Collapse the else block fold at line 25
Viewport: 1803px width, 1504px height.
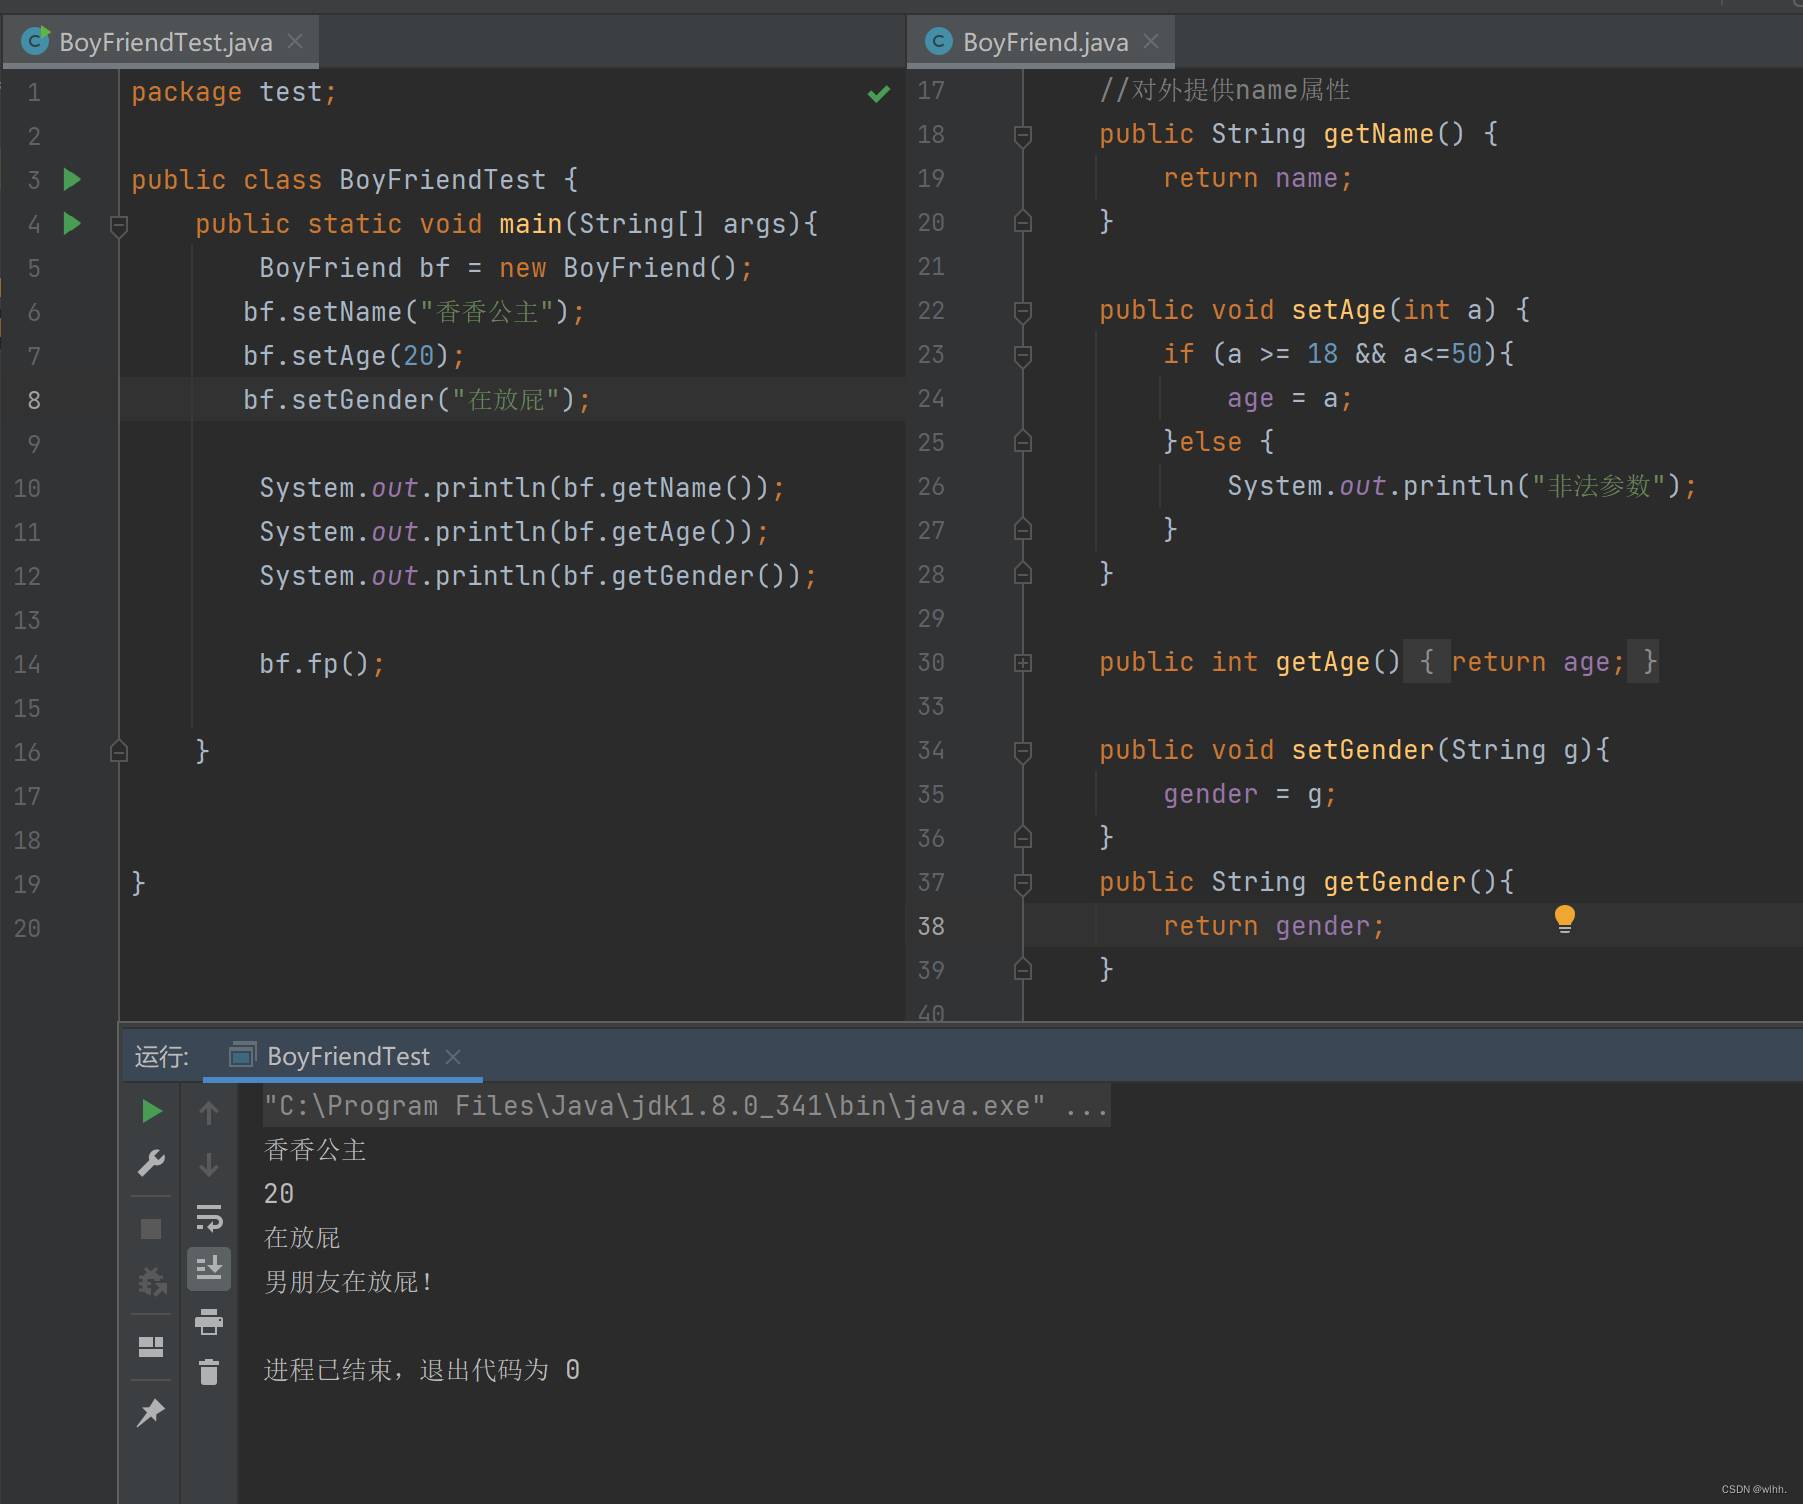coord(1023,441)
